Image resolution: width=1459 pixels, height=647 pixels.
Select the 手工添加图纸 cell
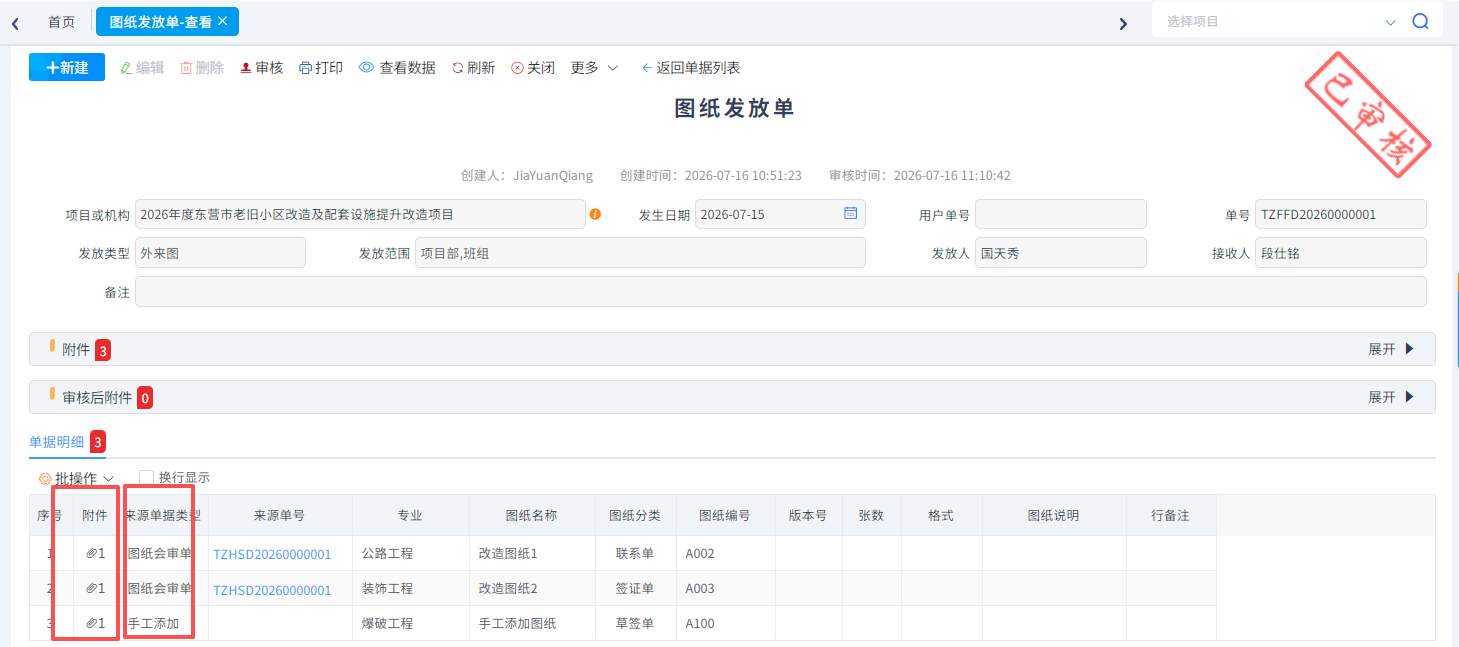(x=532, y=623)
